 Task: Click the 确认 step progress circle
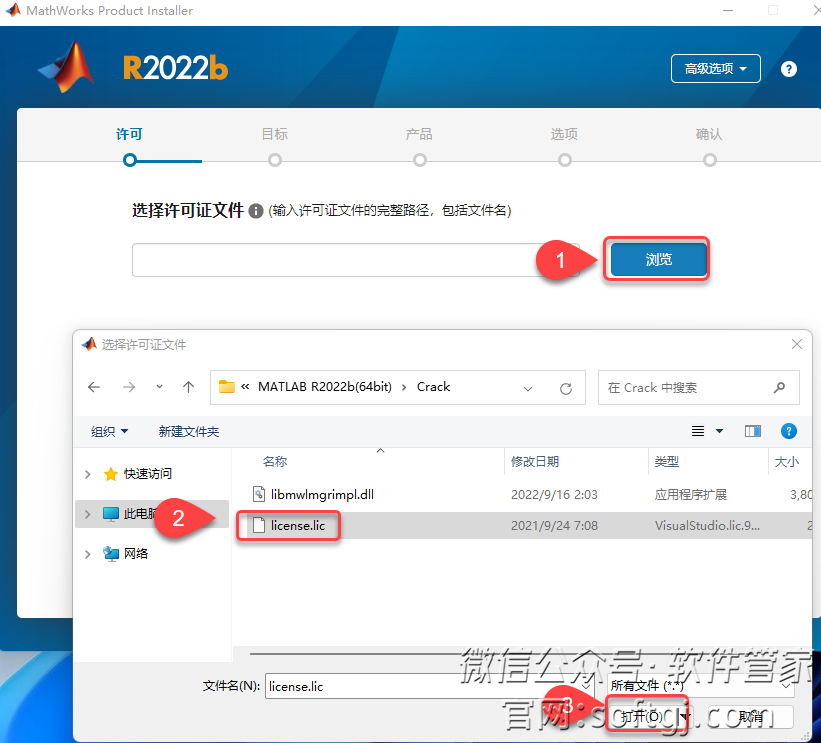(709, 160)
